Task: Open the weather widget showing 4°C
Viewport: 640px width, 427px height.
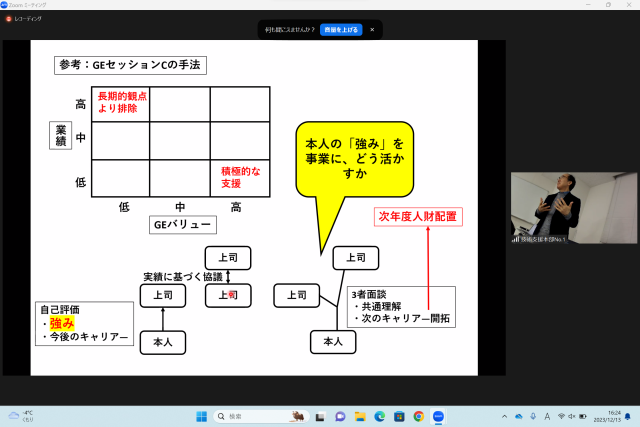Action: [x=22, y=416]
